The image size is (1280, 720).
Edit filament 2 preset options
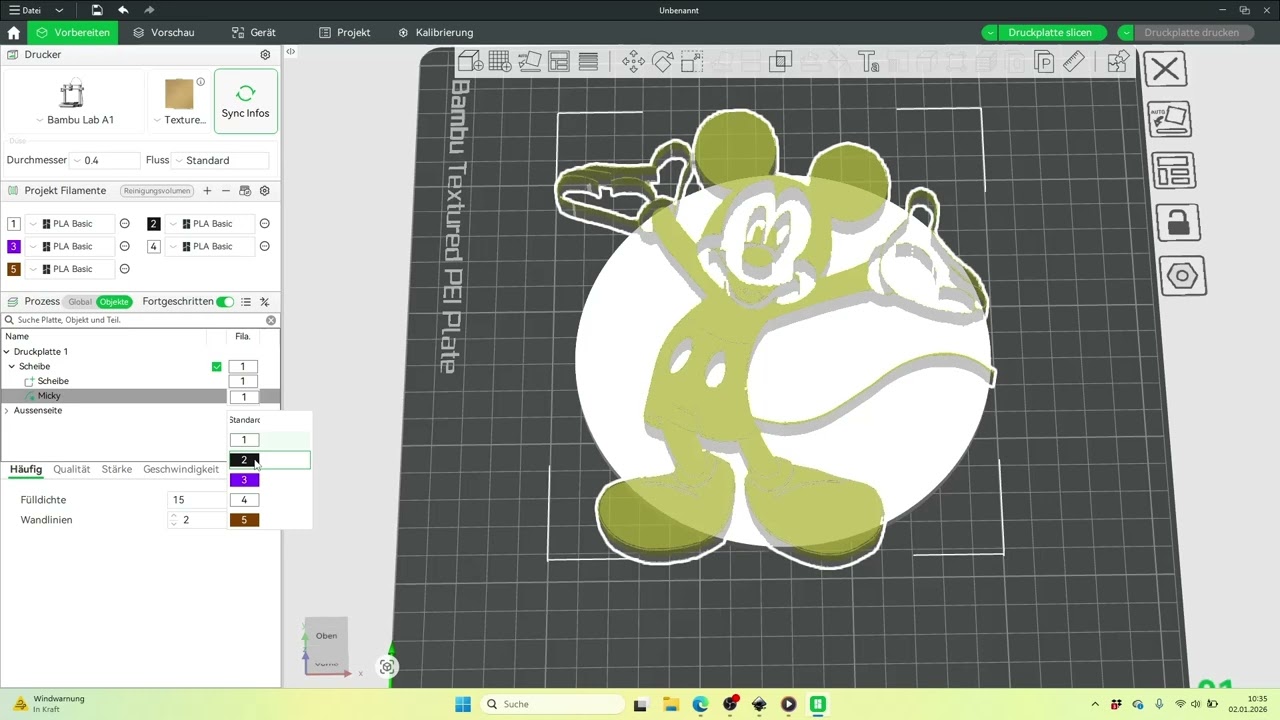point(265,224)
